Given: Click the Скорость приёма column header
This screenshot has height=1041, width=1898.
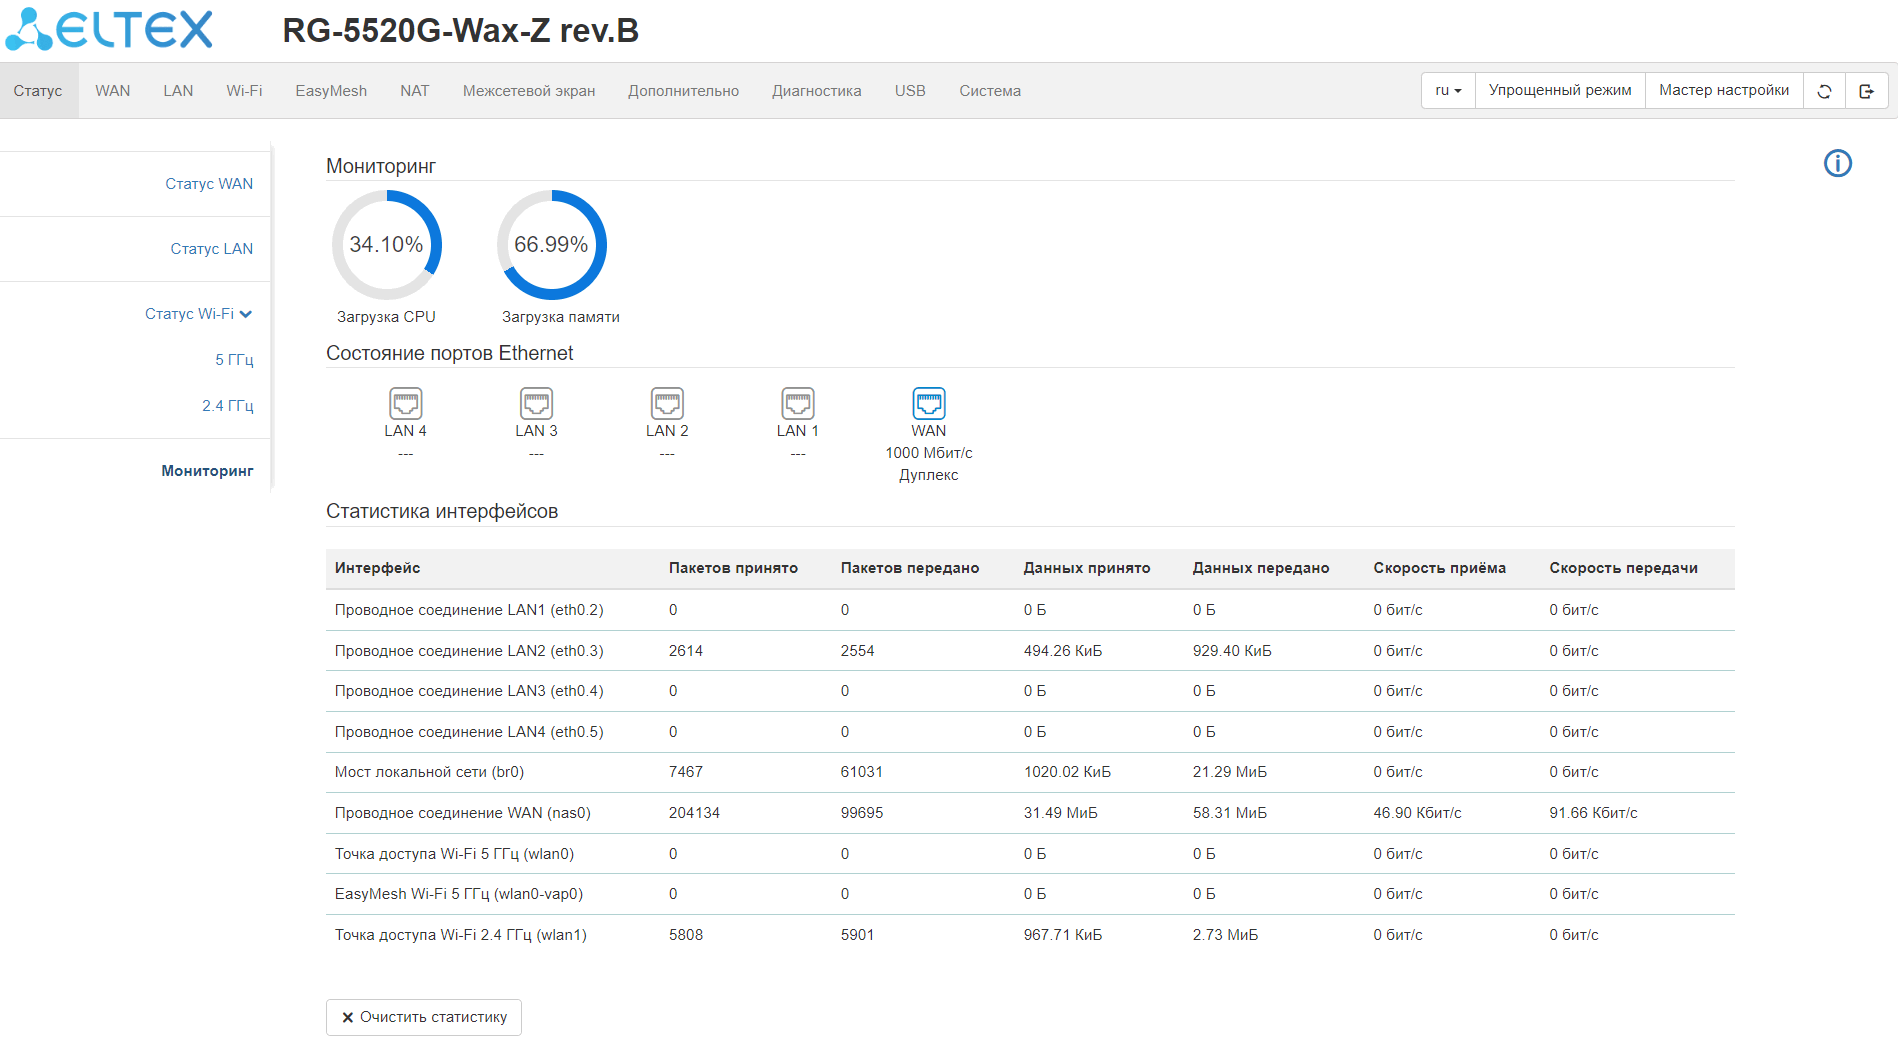Looking at the screenshot, I should tap(1440, 568).
